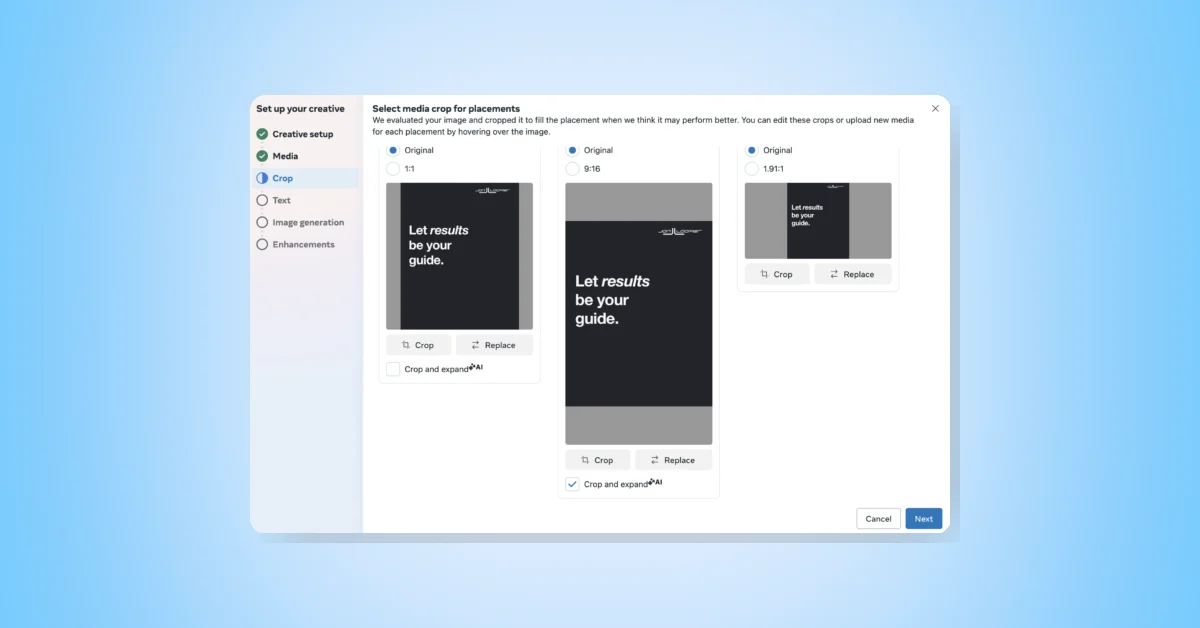Click the half-filled circle icon beside Crop
Viewport: 1200px width, 628px height.
262,178
